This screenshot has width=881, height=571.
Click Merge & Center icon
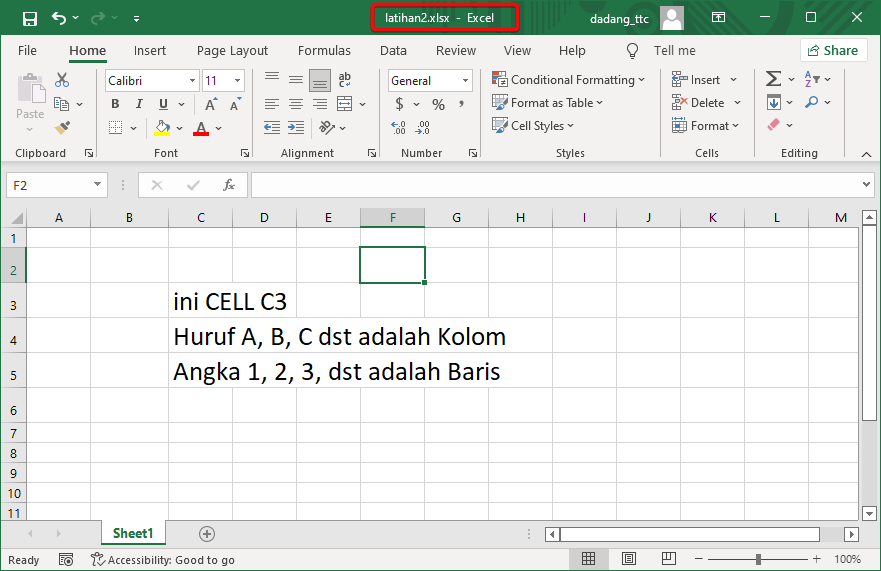click(x=344, y=104)
